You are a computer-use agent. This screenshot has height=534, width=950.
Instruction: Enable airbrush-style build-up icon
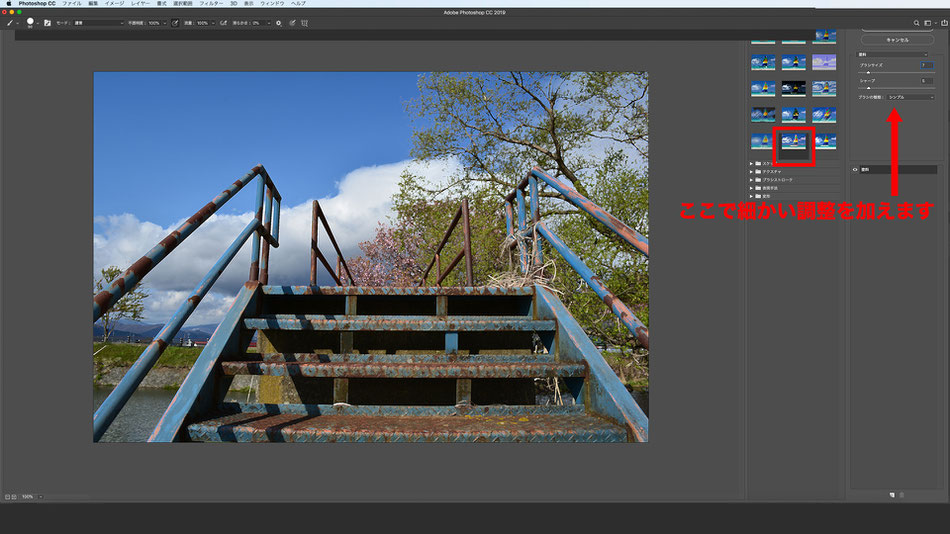coord(224,23)
